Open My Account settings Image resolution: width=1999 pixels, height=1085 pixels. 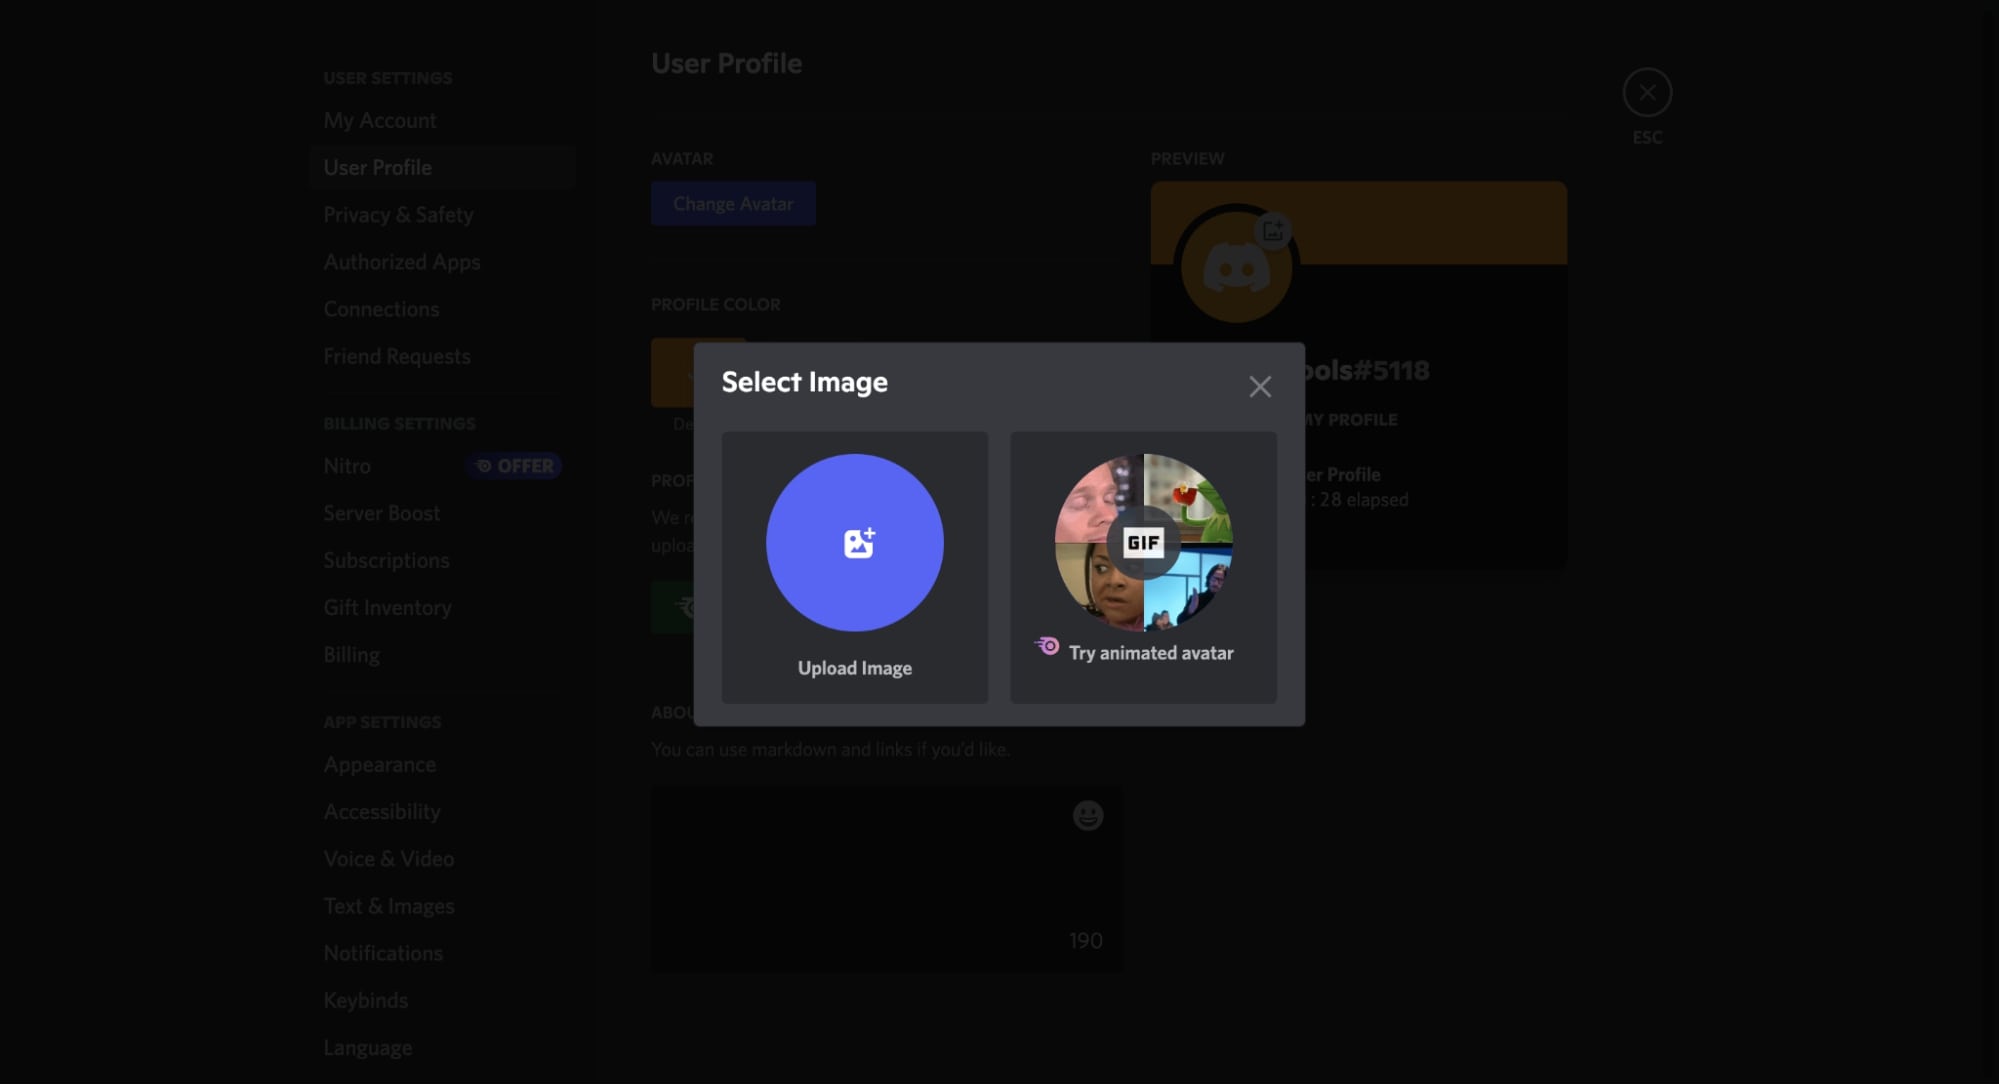[442, 120]
